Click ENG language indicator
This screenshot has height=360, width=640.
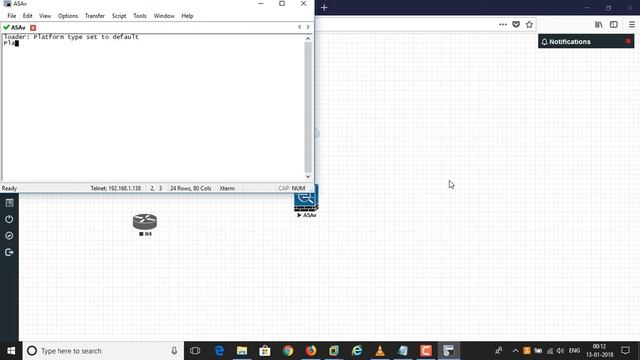pos(574,351)
